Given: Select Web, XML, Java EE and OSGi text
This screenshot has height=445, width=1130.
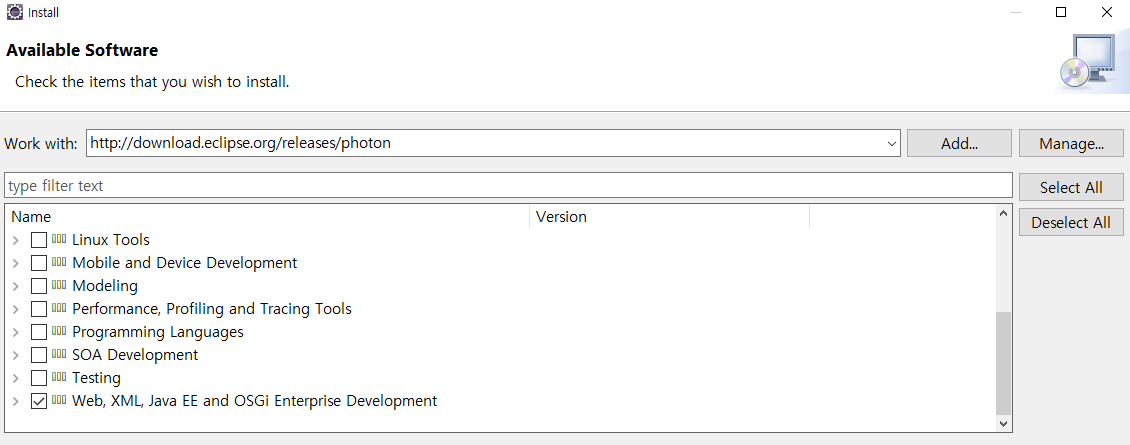Looking at the screenshot, I should pyautogui.click(x=254, y=400).
